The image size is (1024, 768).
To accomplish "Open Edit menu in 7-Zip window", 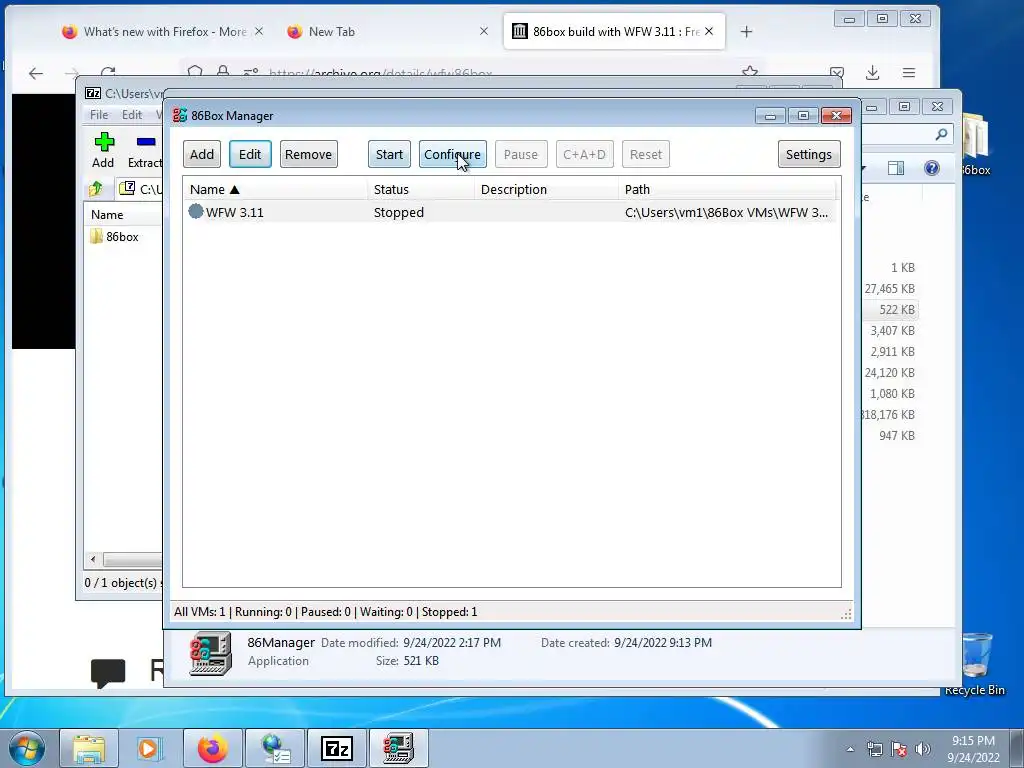I will (x=132, y=114).
